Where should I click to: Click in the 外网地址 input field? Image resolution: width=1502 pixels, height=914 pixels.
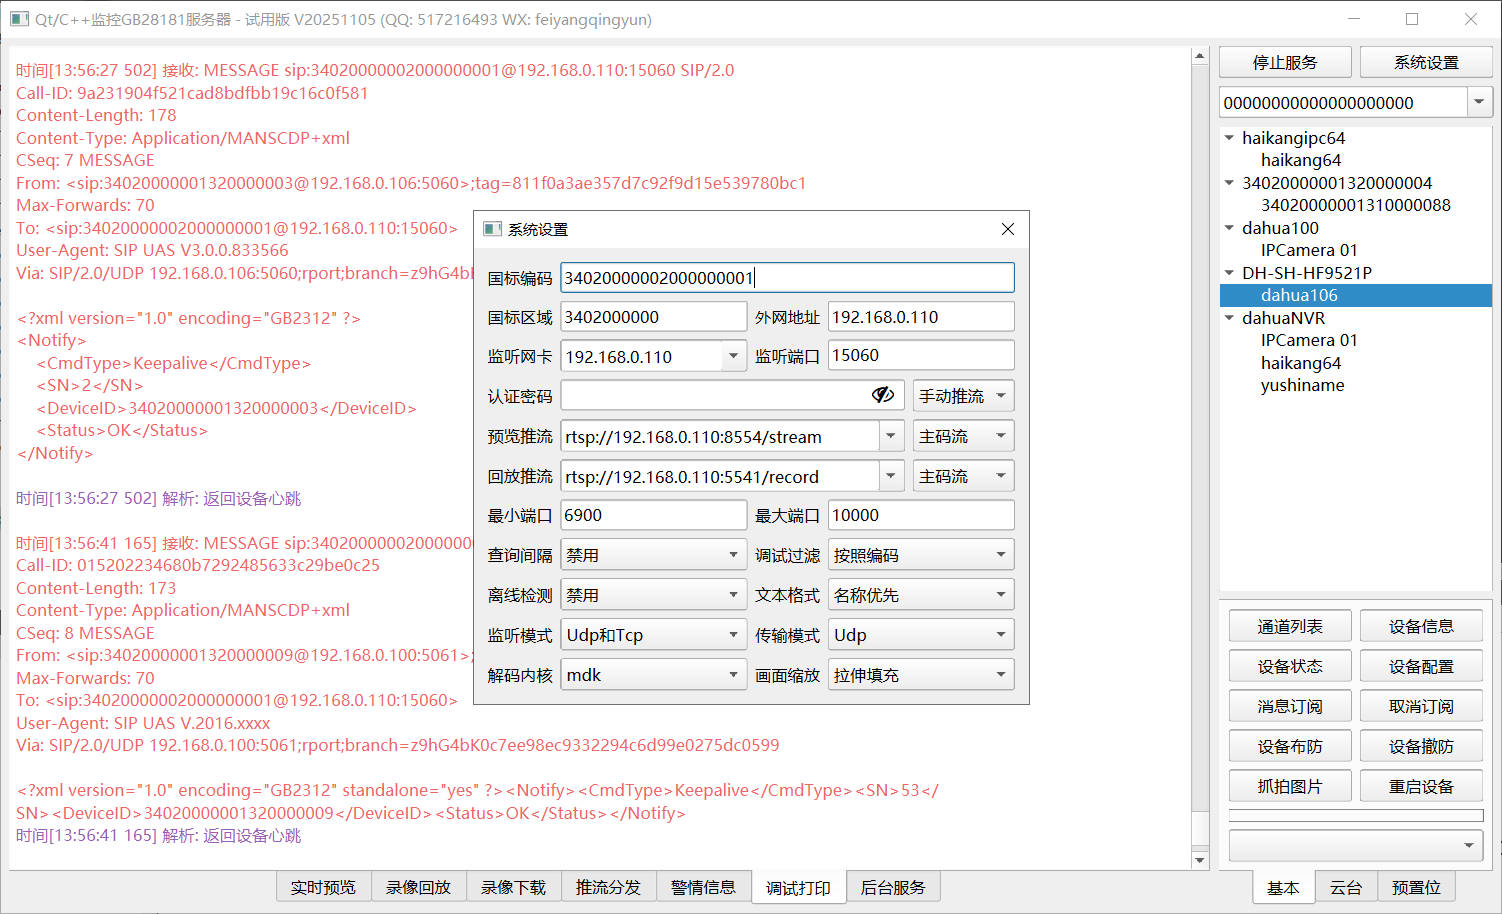921,317
